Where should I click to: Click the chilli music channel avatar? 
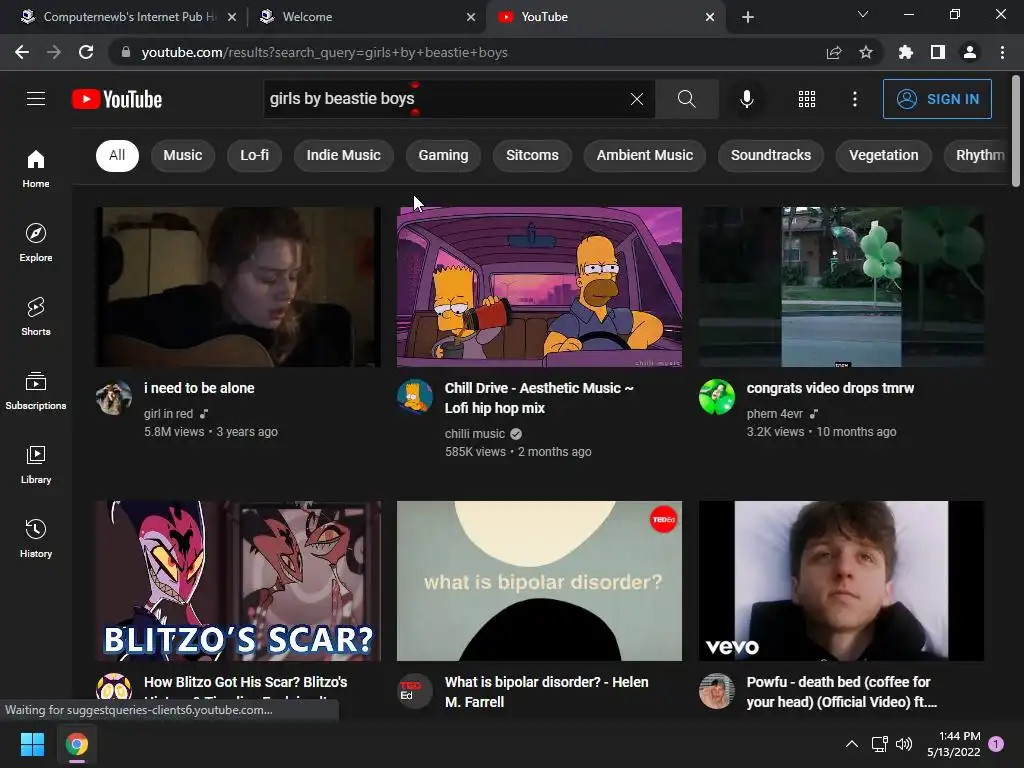(415, 396)
